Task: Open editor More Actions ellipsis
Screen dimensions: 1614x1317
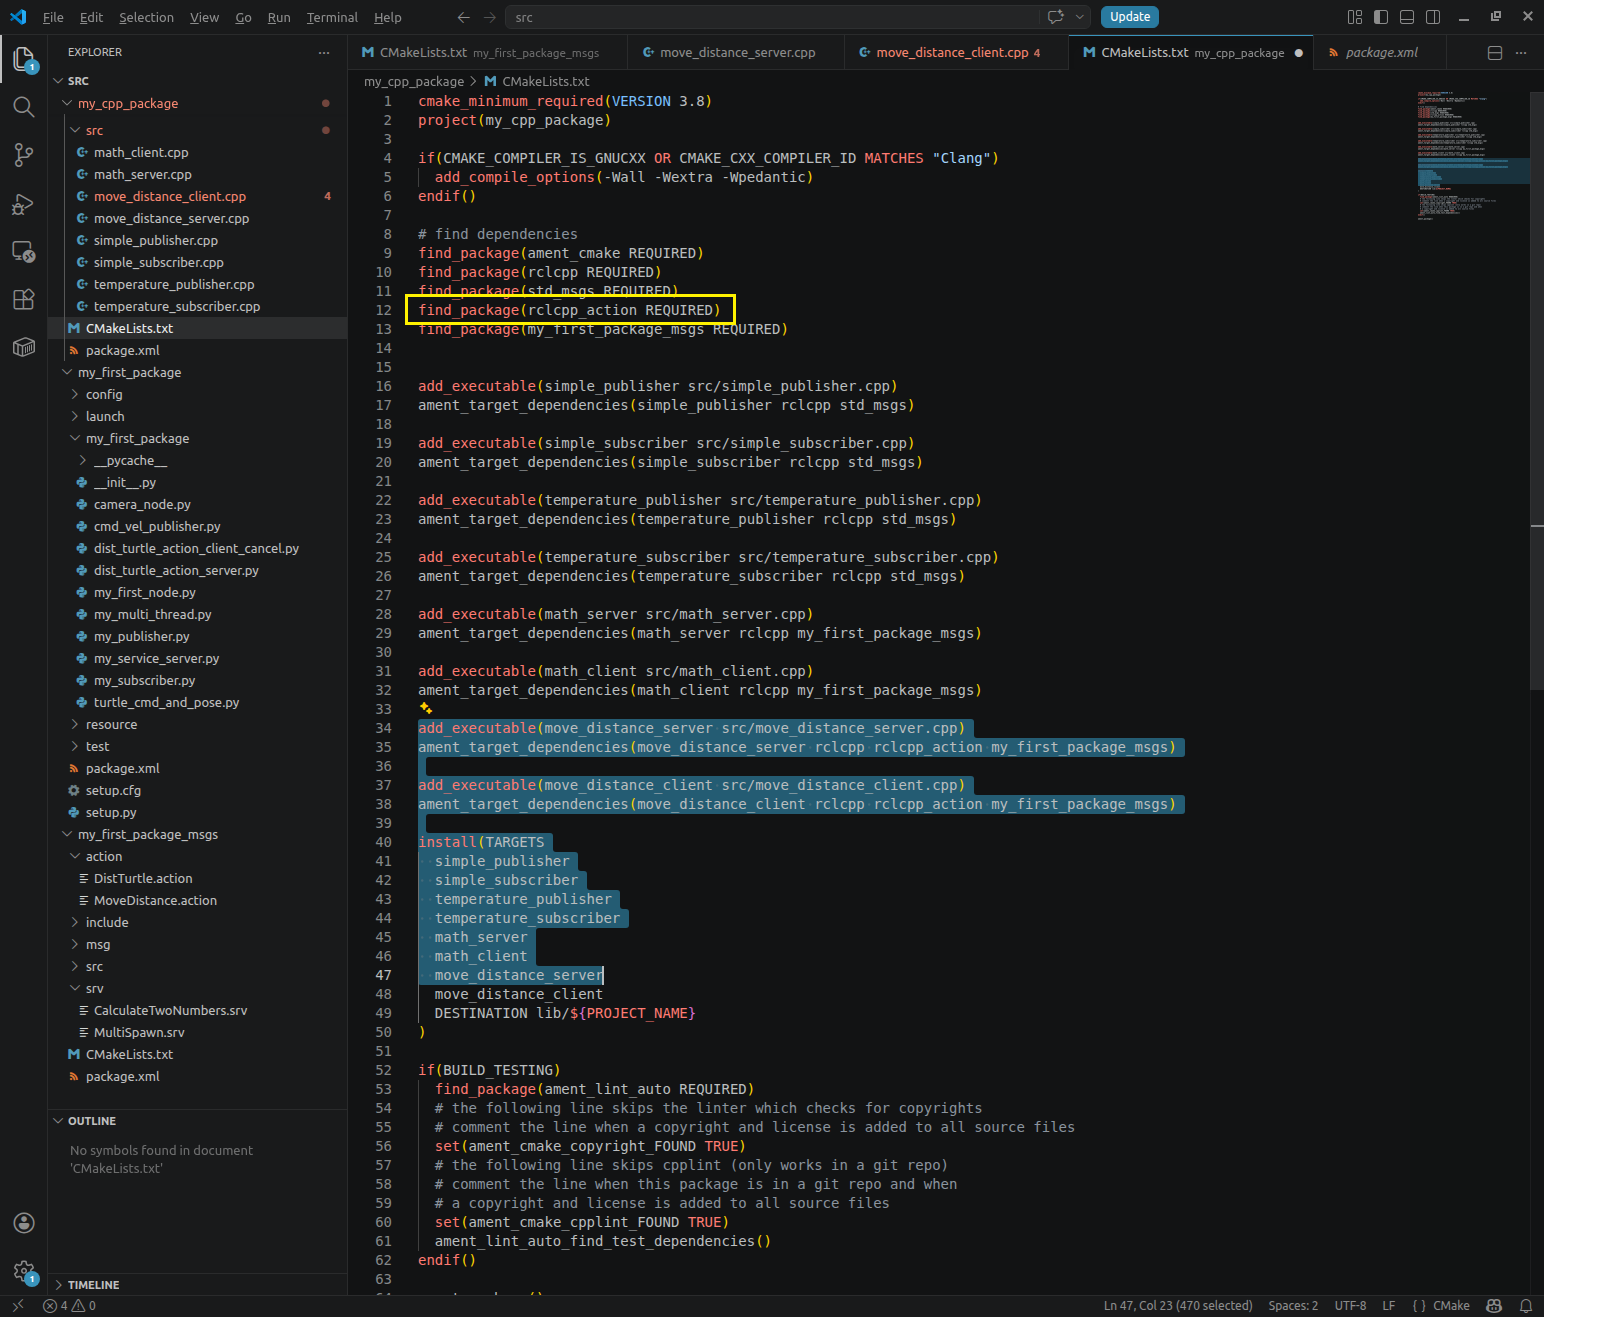Action: (1521, 53)
